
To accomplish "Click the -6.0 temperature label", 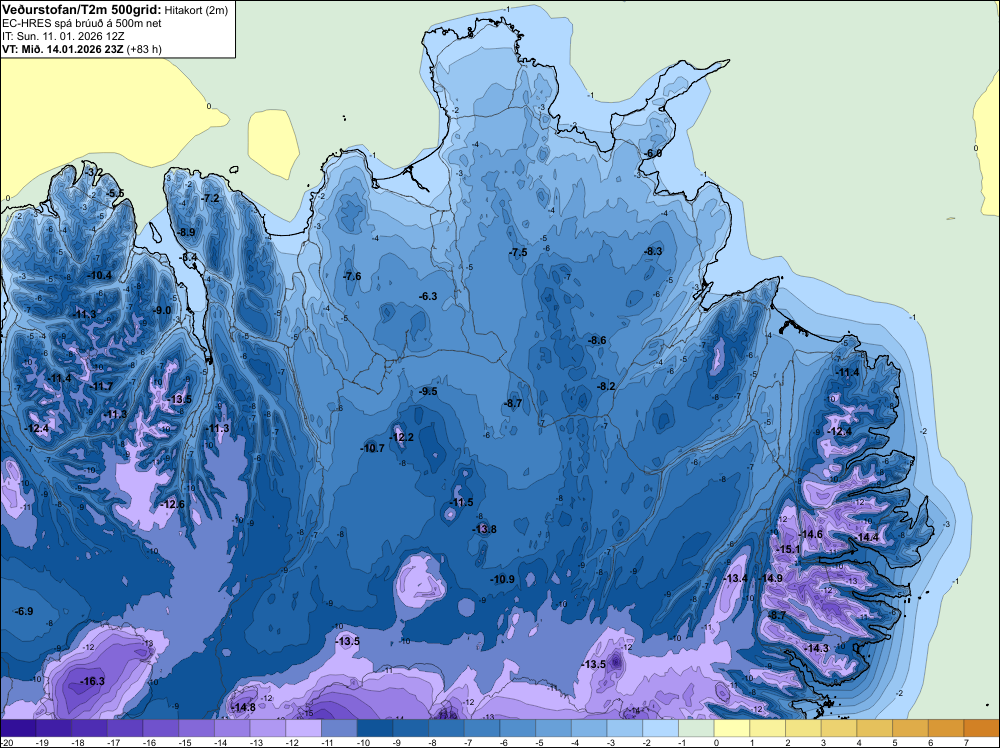I will (x=652, y=154).
